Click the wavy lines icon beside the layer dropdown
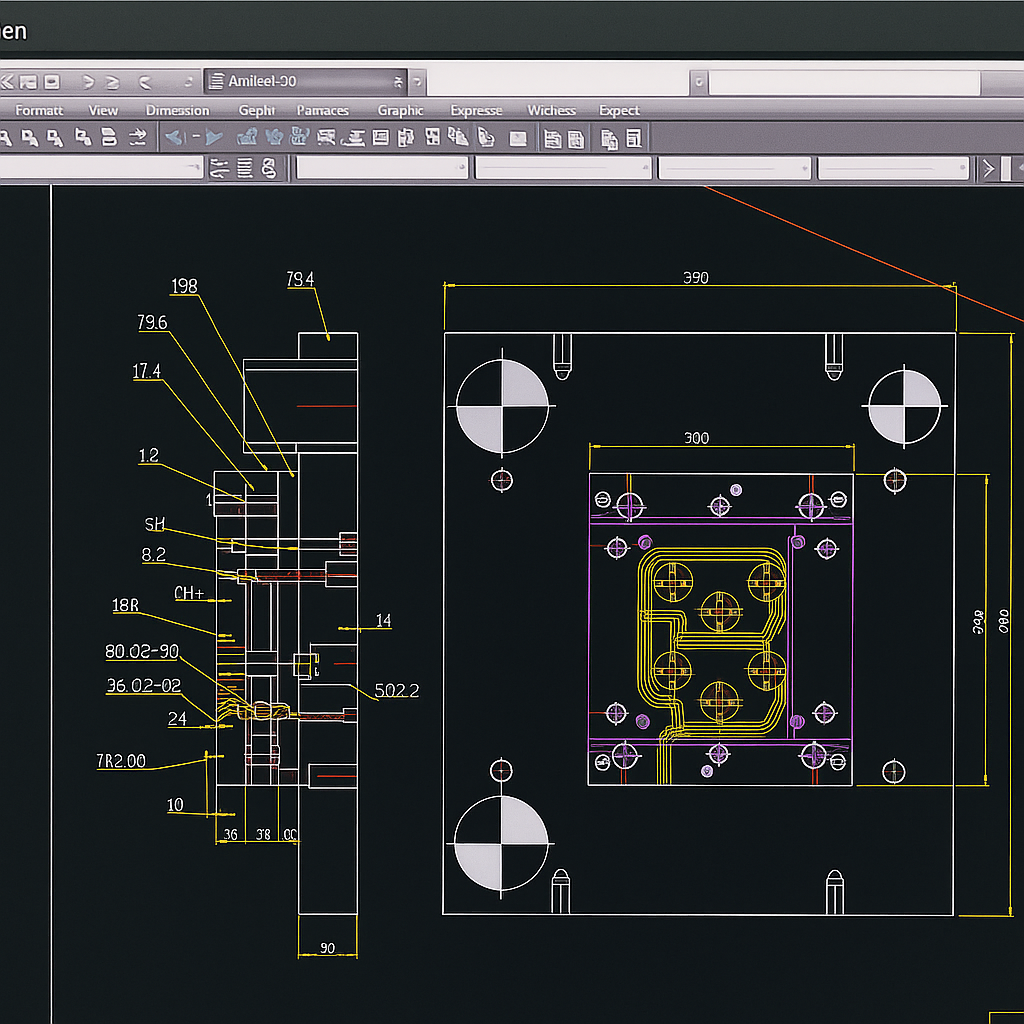The image size is (1024, 1024). 219,168
